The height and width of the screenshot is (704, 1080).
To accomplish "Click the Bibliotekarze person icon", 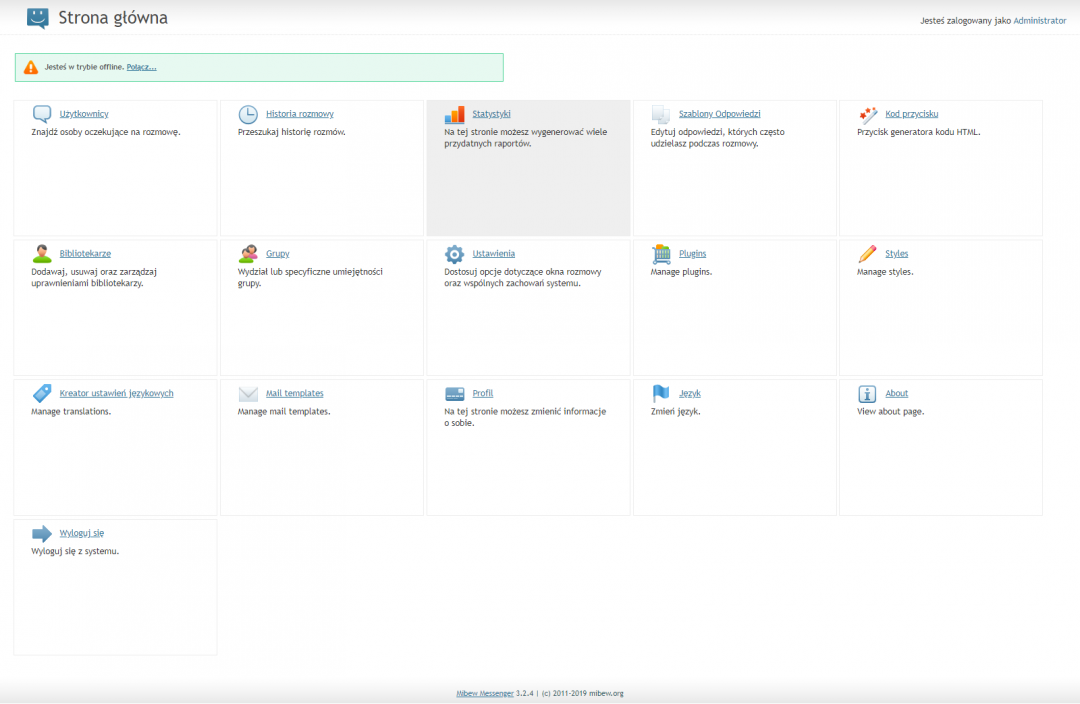I will tap(42, 253).
